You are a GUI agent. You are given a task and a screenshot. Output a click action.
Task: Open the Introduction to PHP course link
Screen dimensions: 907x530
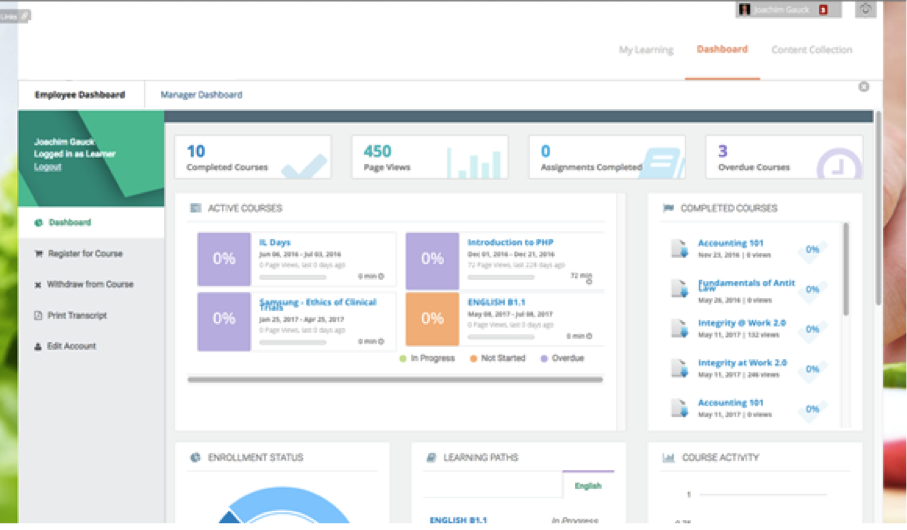click(x=510, y=242)
